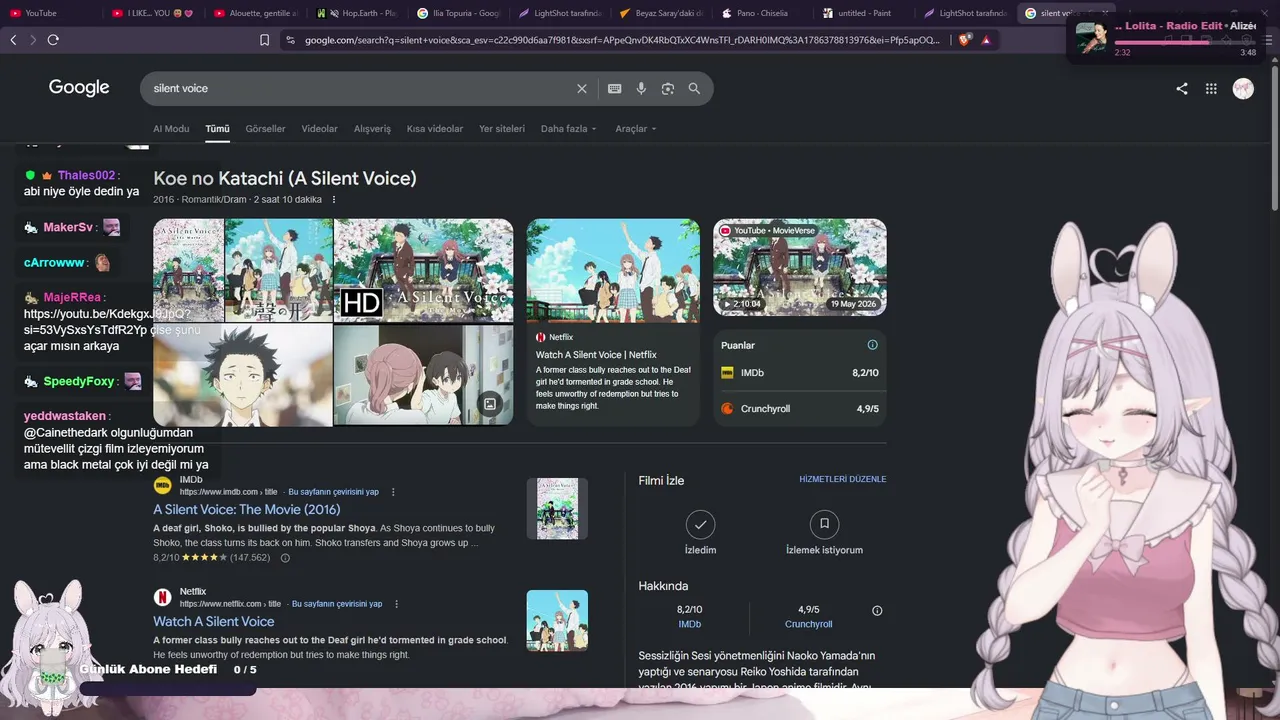Open the Kısa videolar tab
The image size is (1280, 720).
tap(435, 129)
